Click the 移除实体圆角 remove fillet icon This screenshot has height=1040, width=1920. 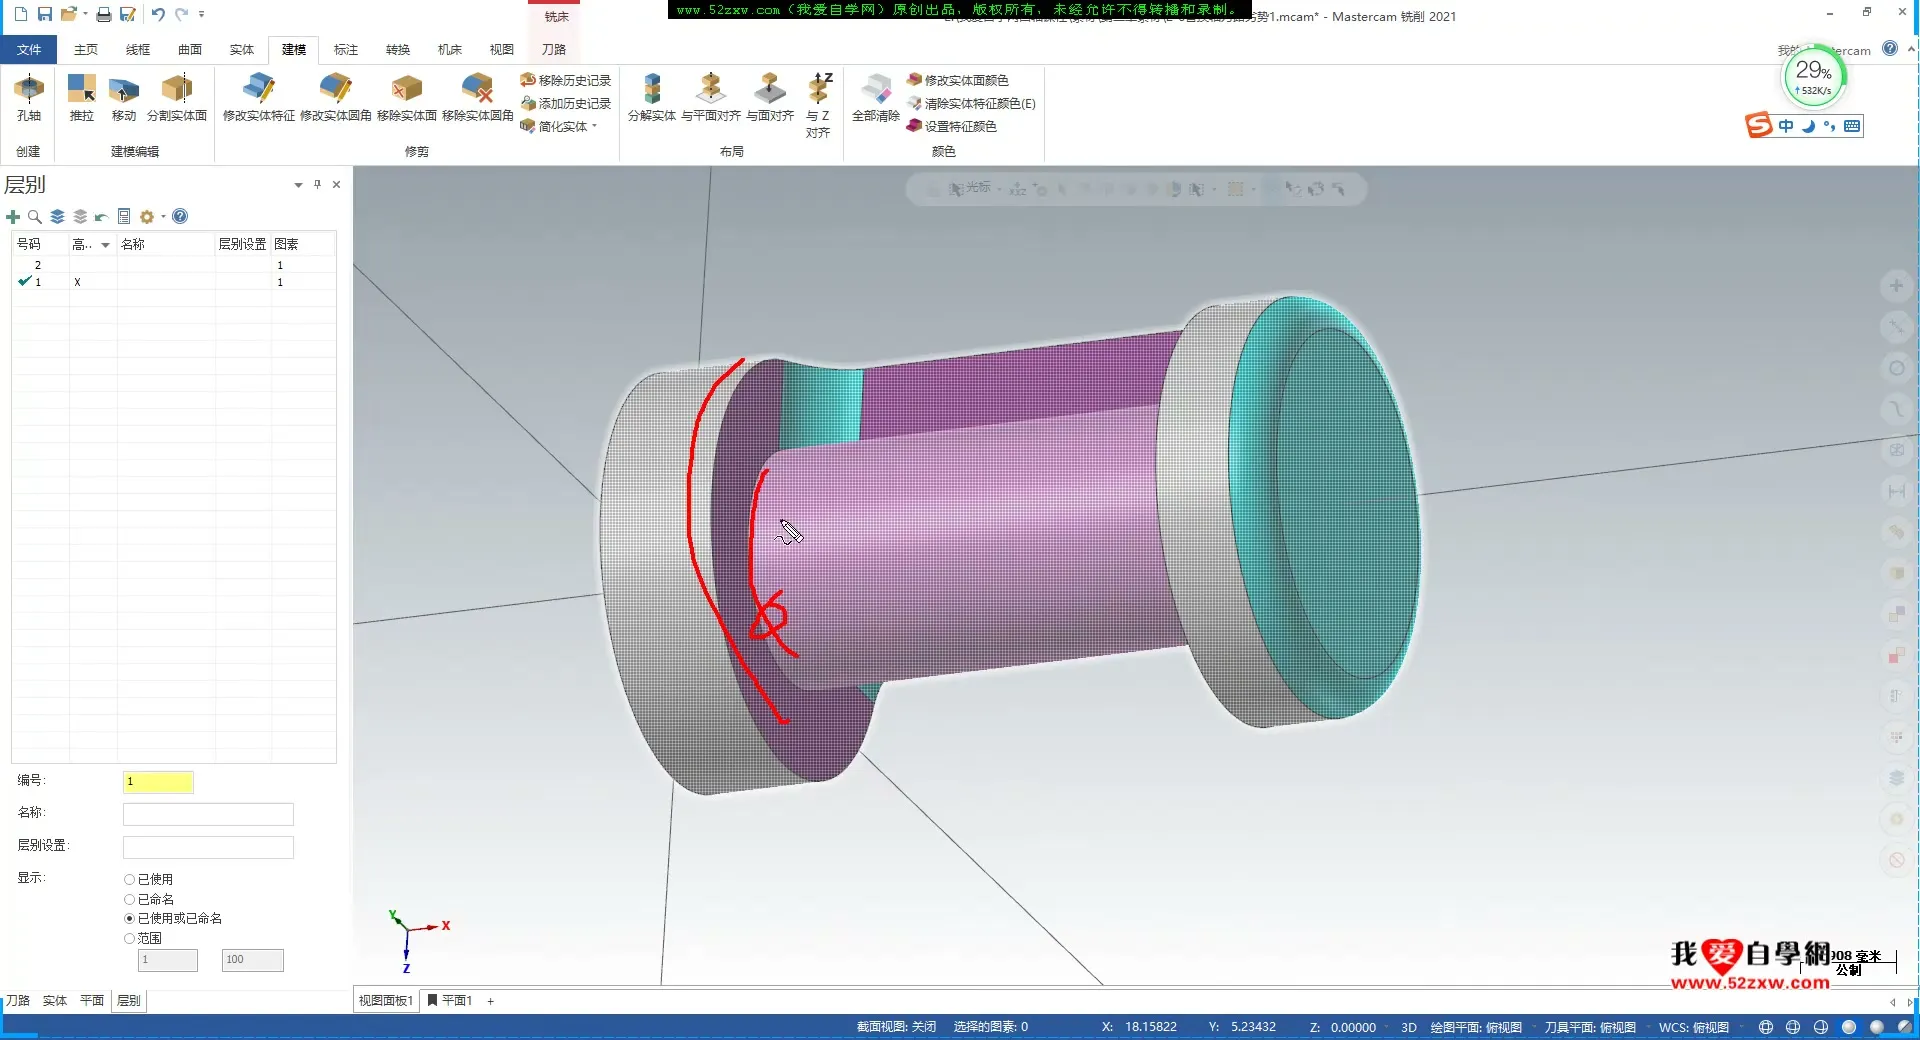[x=477, y=97]
